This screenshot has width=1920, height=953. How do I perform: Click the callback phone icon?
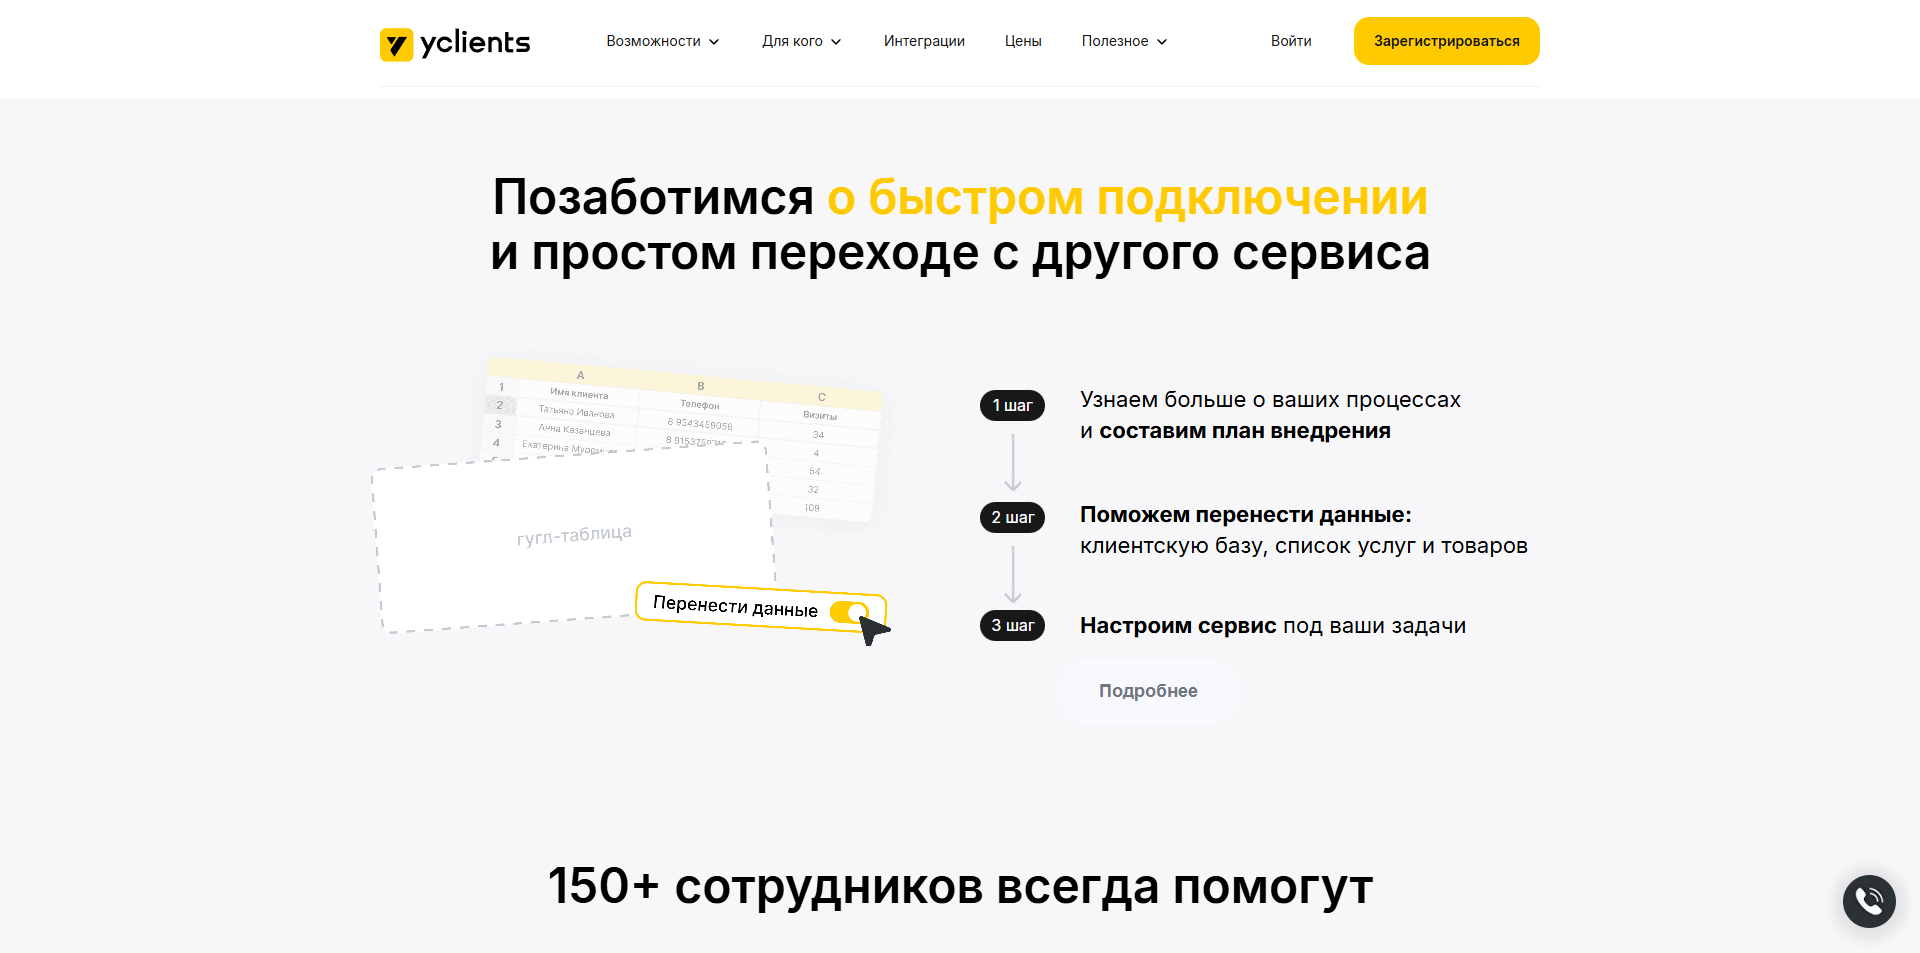[1868, 901]
